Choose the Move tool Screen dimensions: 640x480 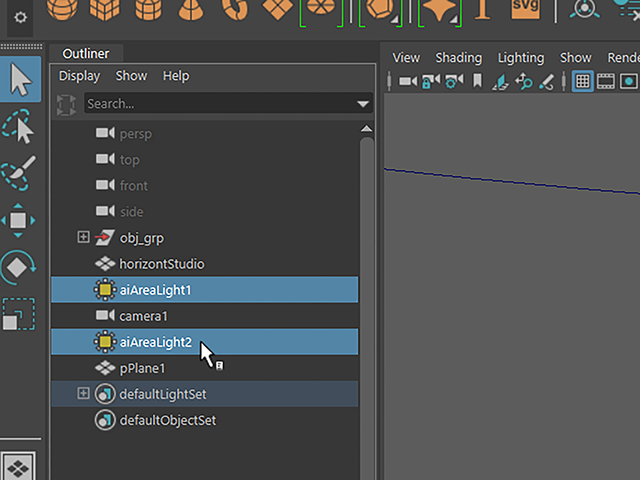tap(18, 220)
